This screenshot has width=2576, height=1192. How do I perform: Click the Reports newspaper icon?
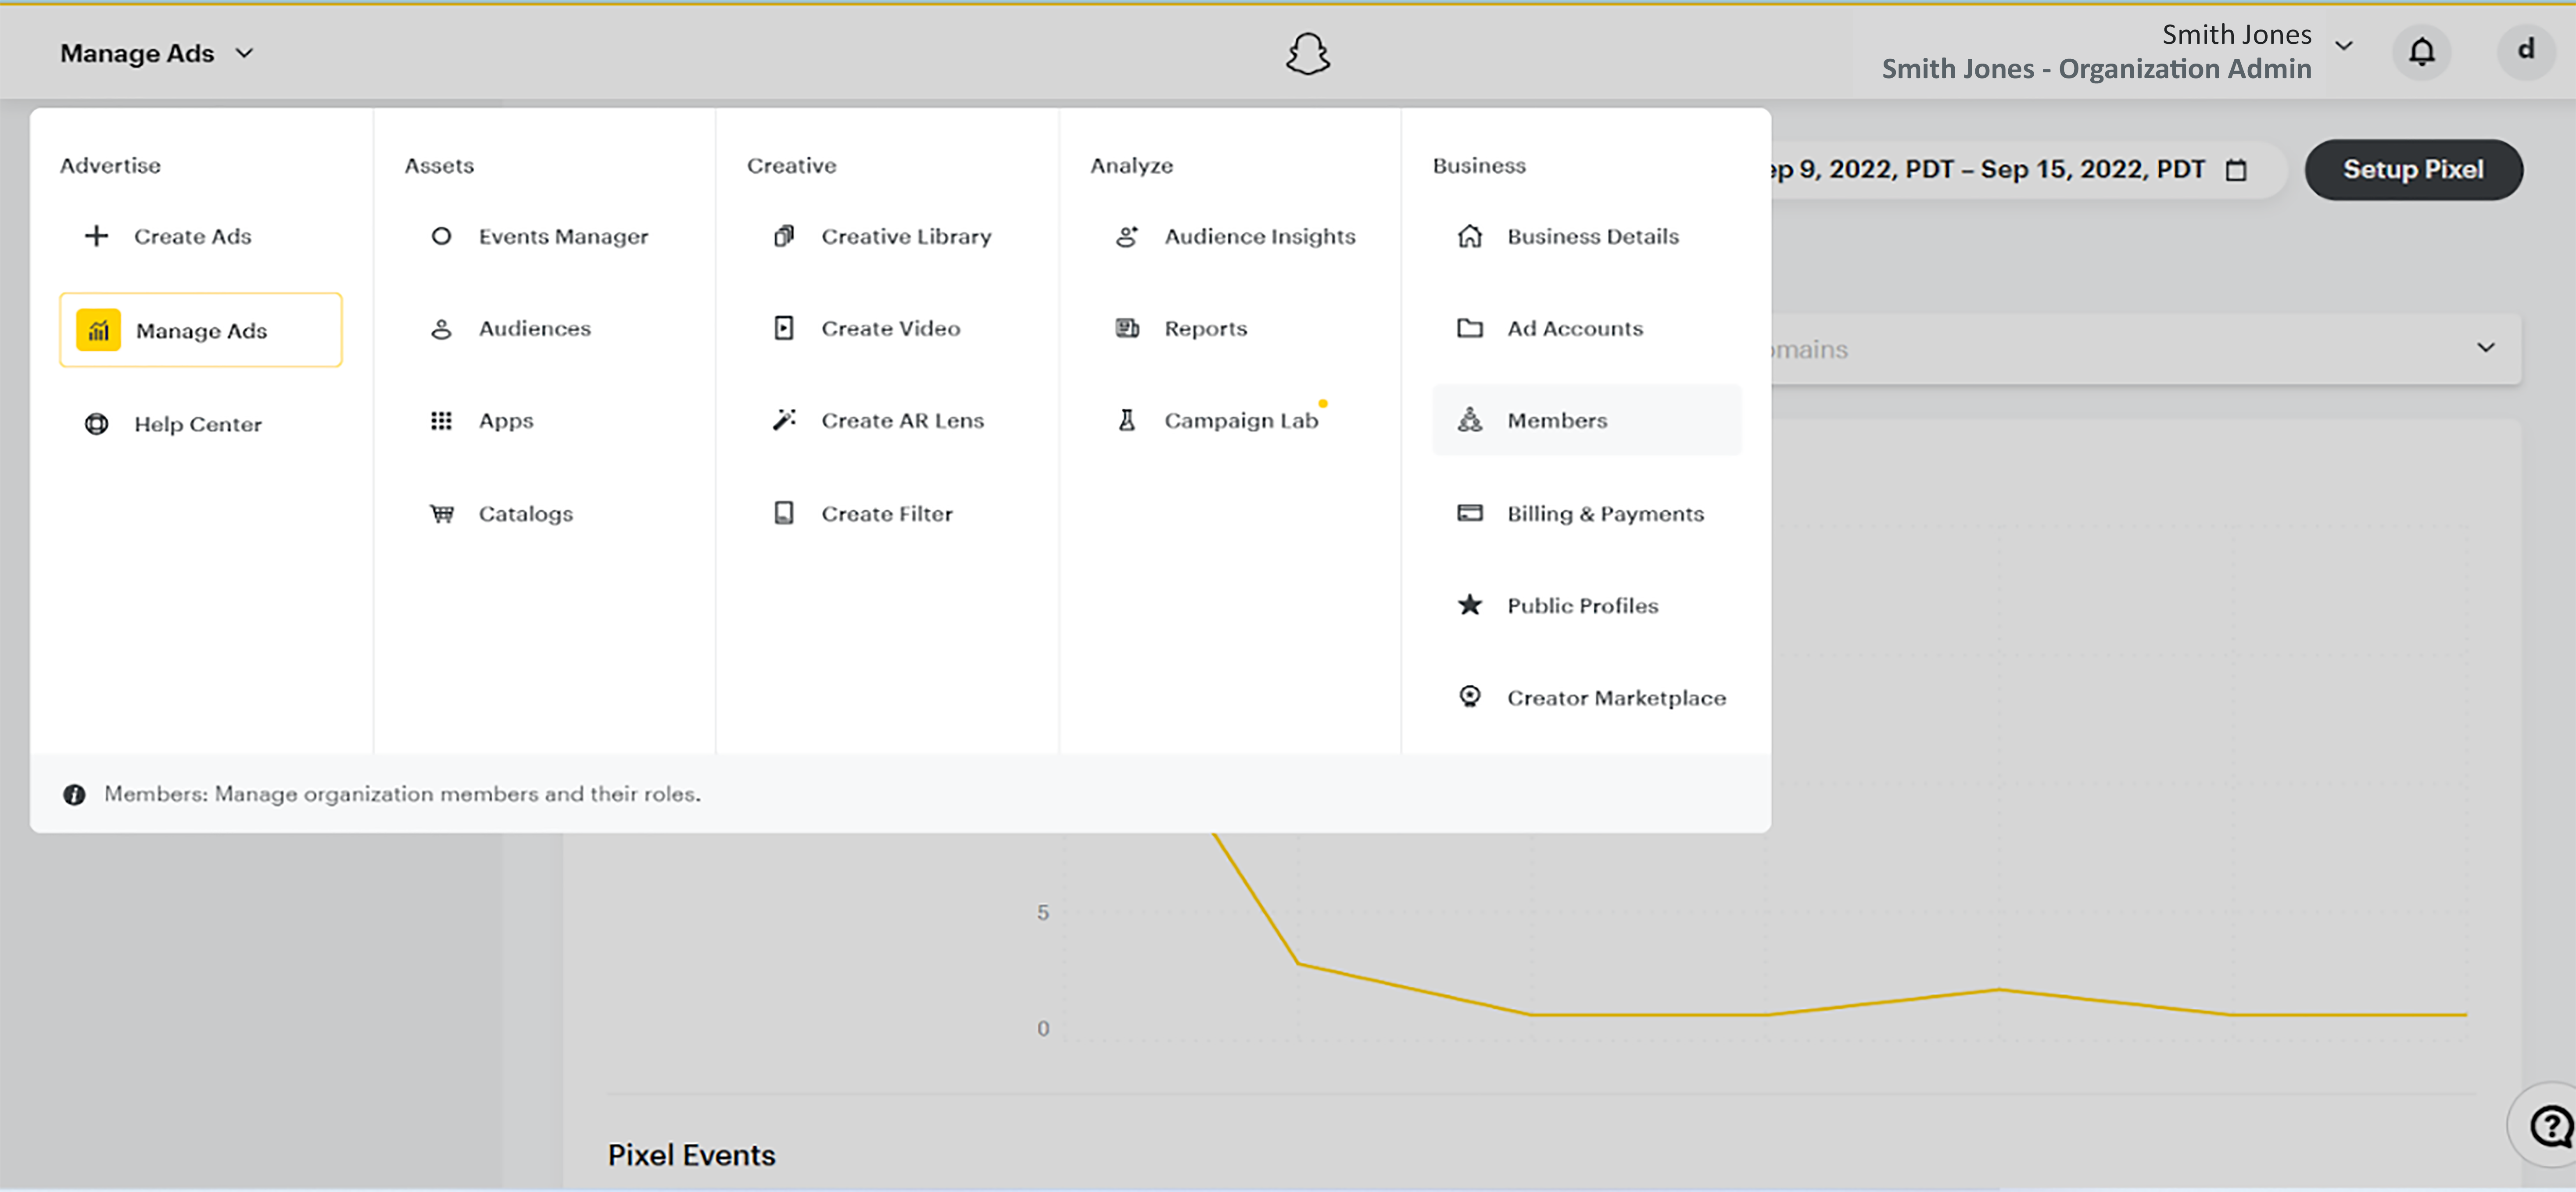coord(1127,328)
